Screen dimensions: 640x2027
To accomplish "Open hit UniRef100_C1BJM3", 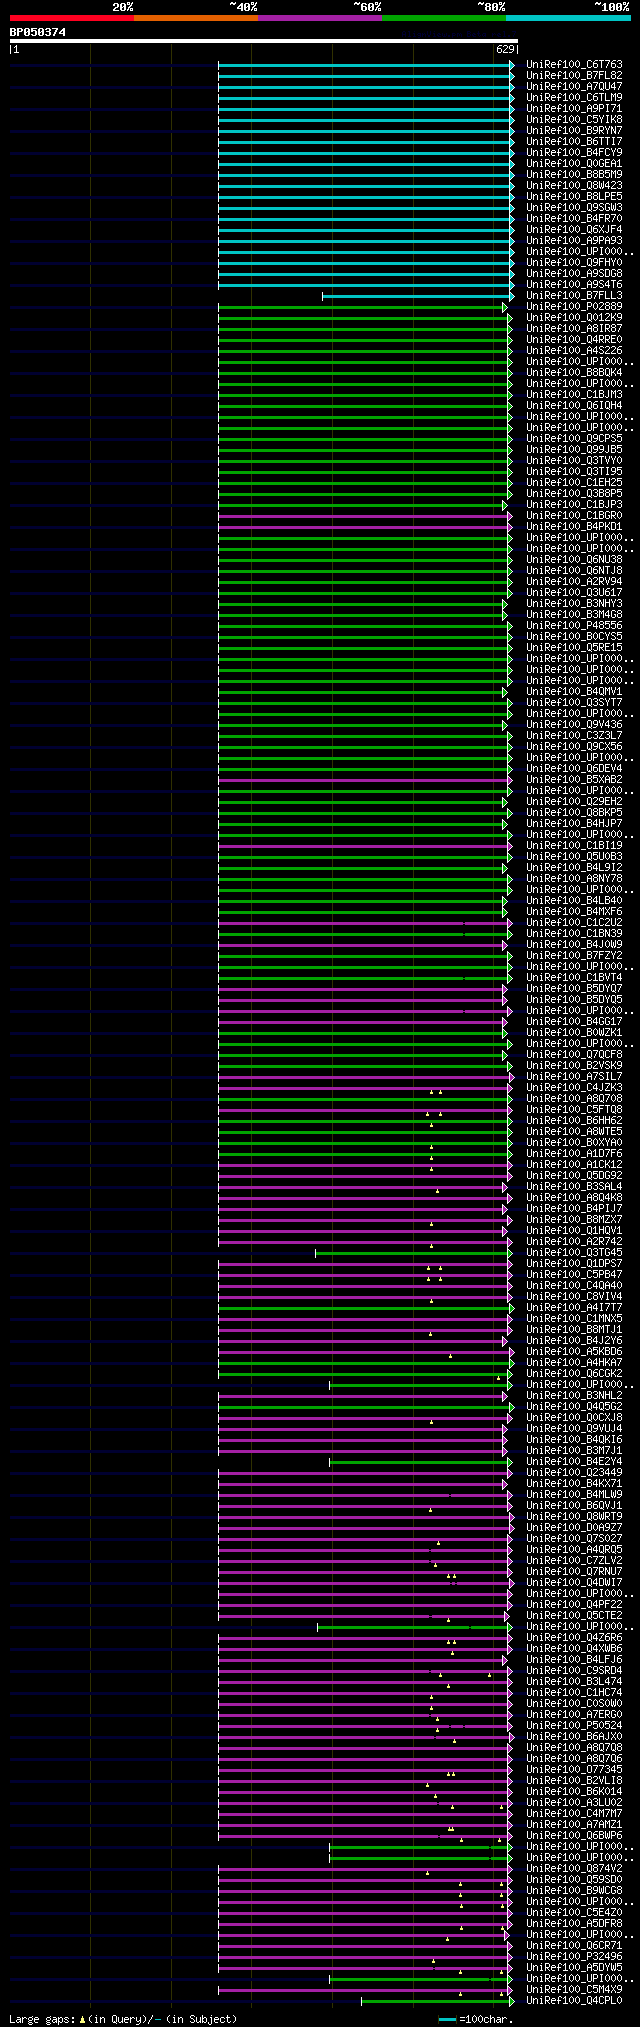I will (x=574, y=395).
